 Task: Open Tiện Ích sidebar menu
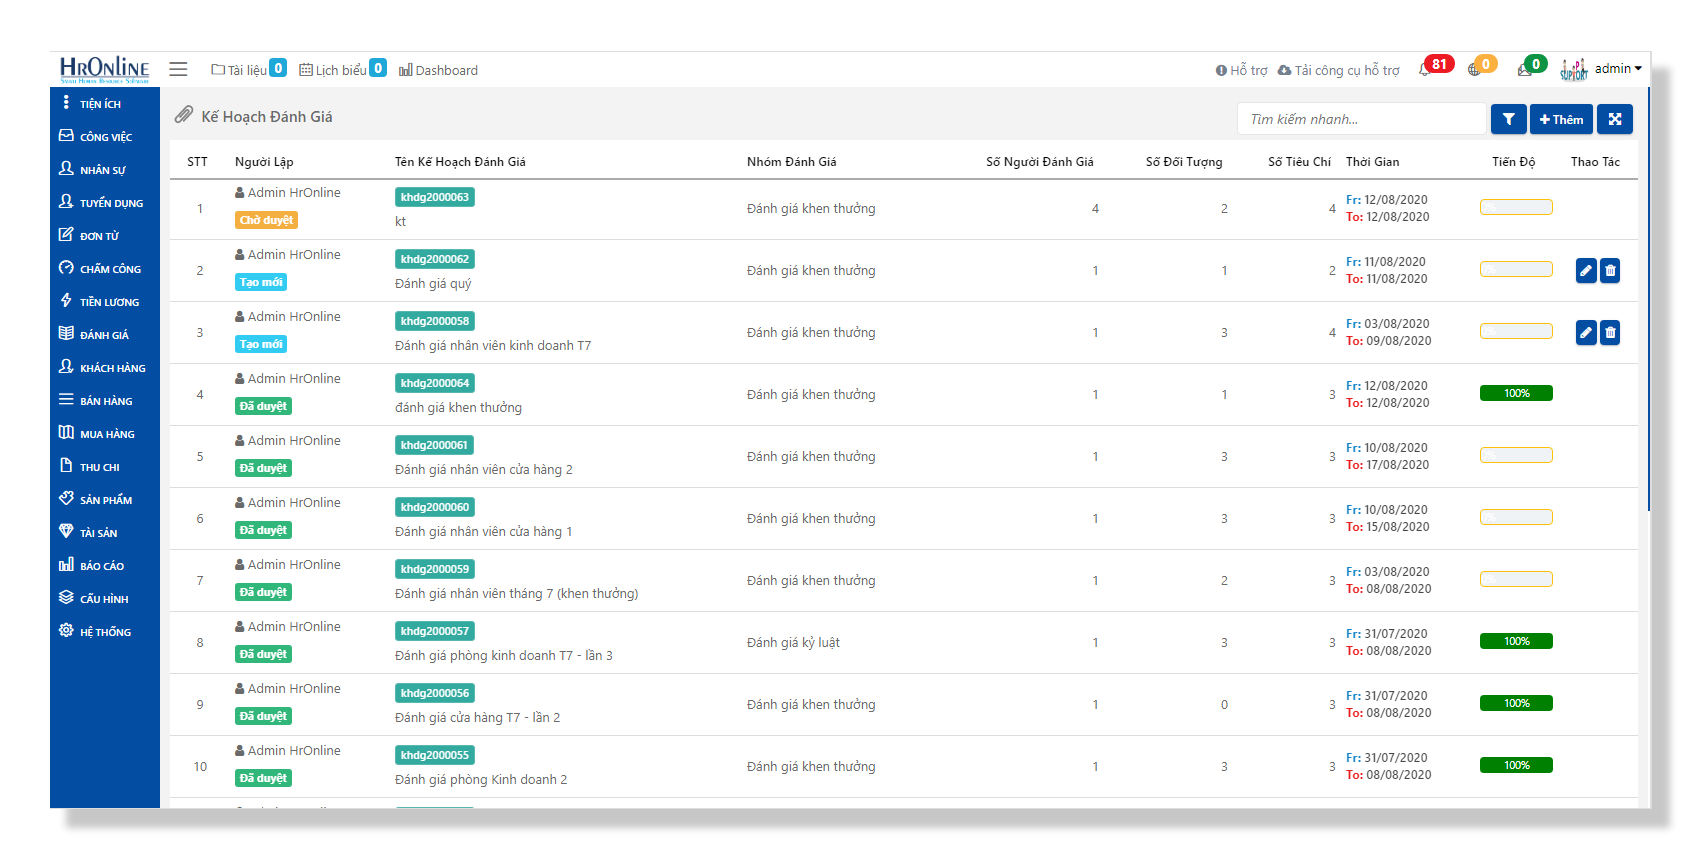click(x=104, y=103)
